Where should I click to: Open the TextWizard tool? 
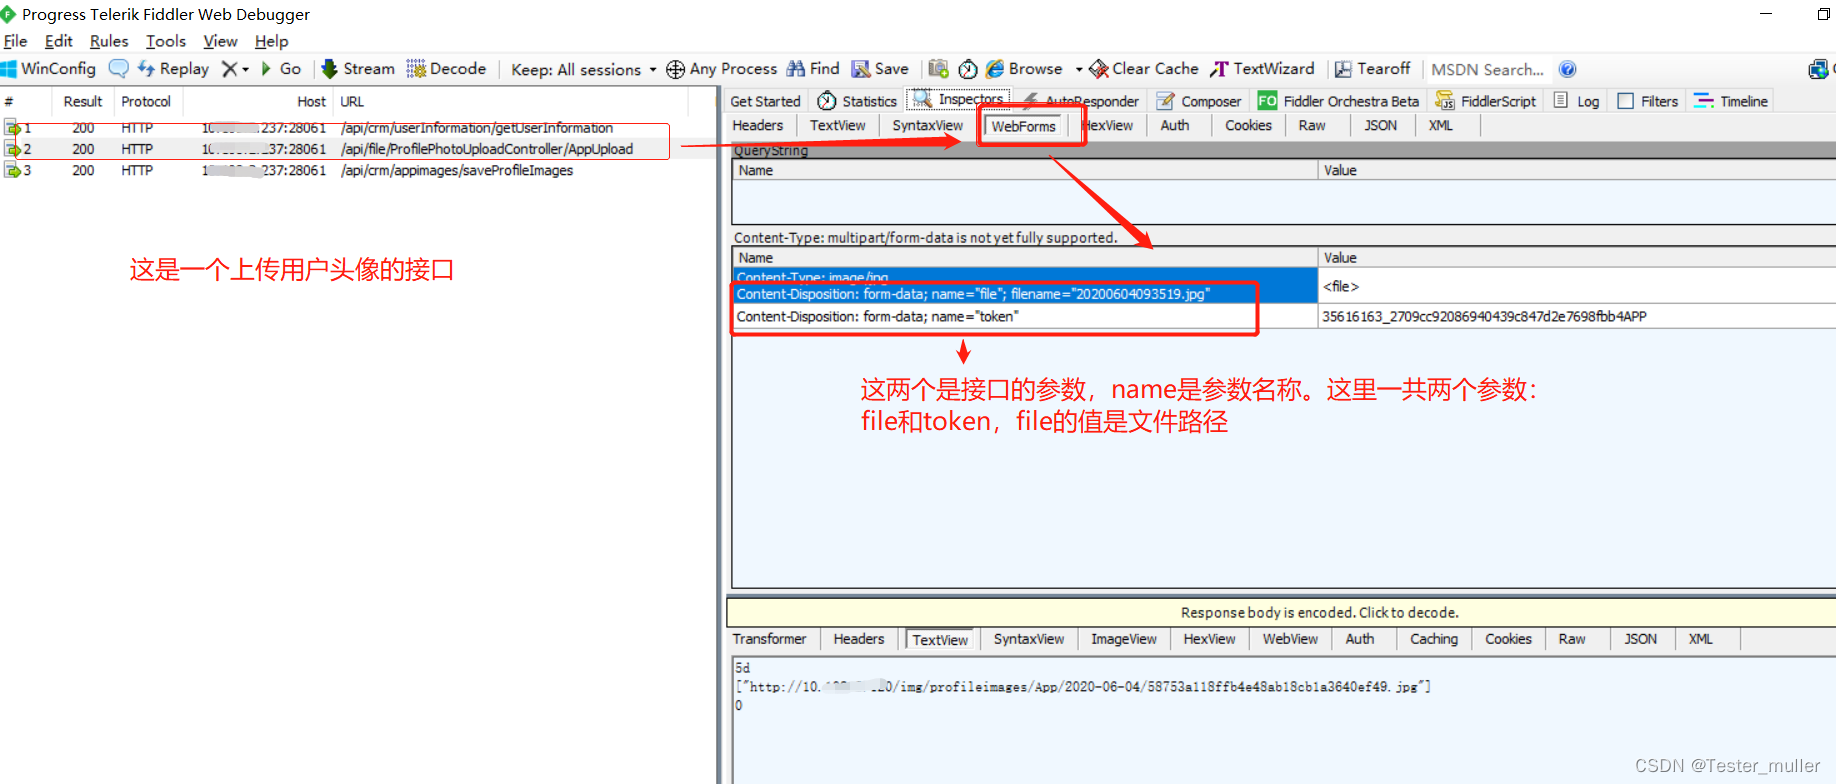tap(1262, 69)
